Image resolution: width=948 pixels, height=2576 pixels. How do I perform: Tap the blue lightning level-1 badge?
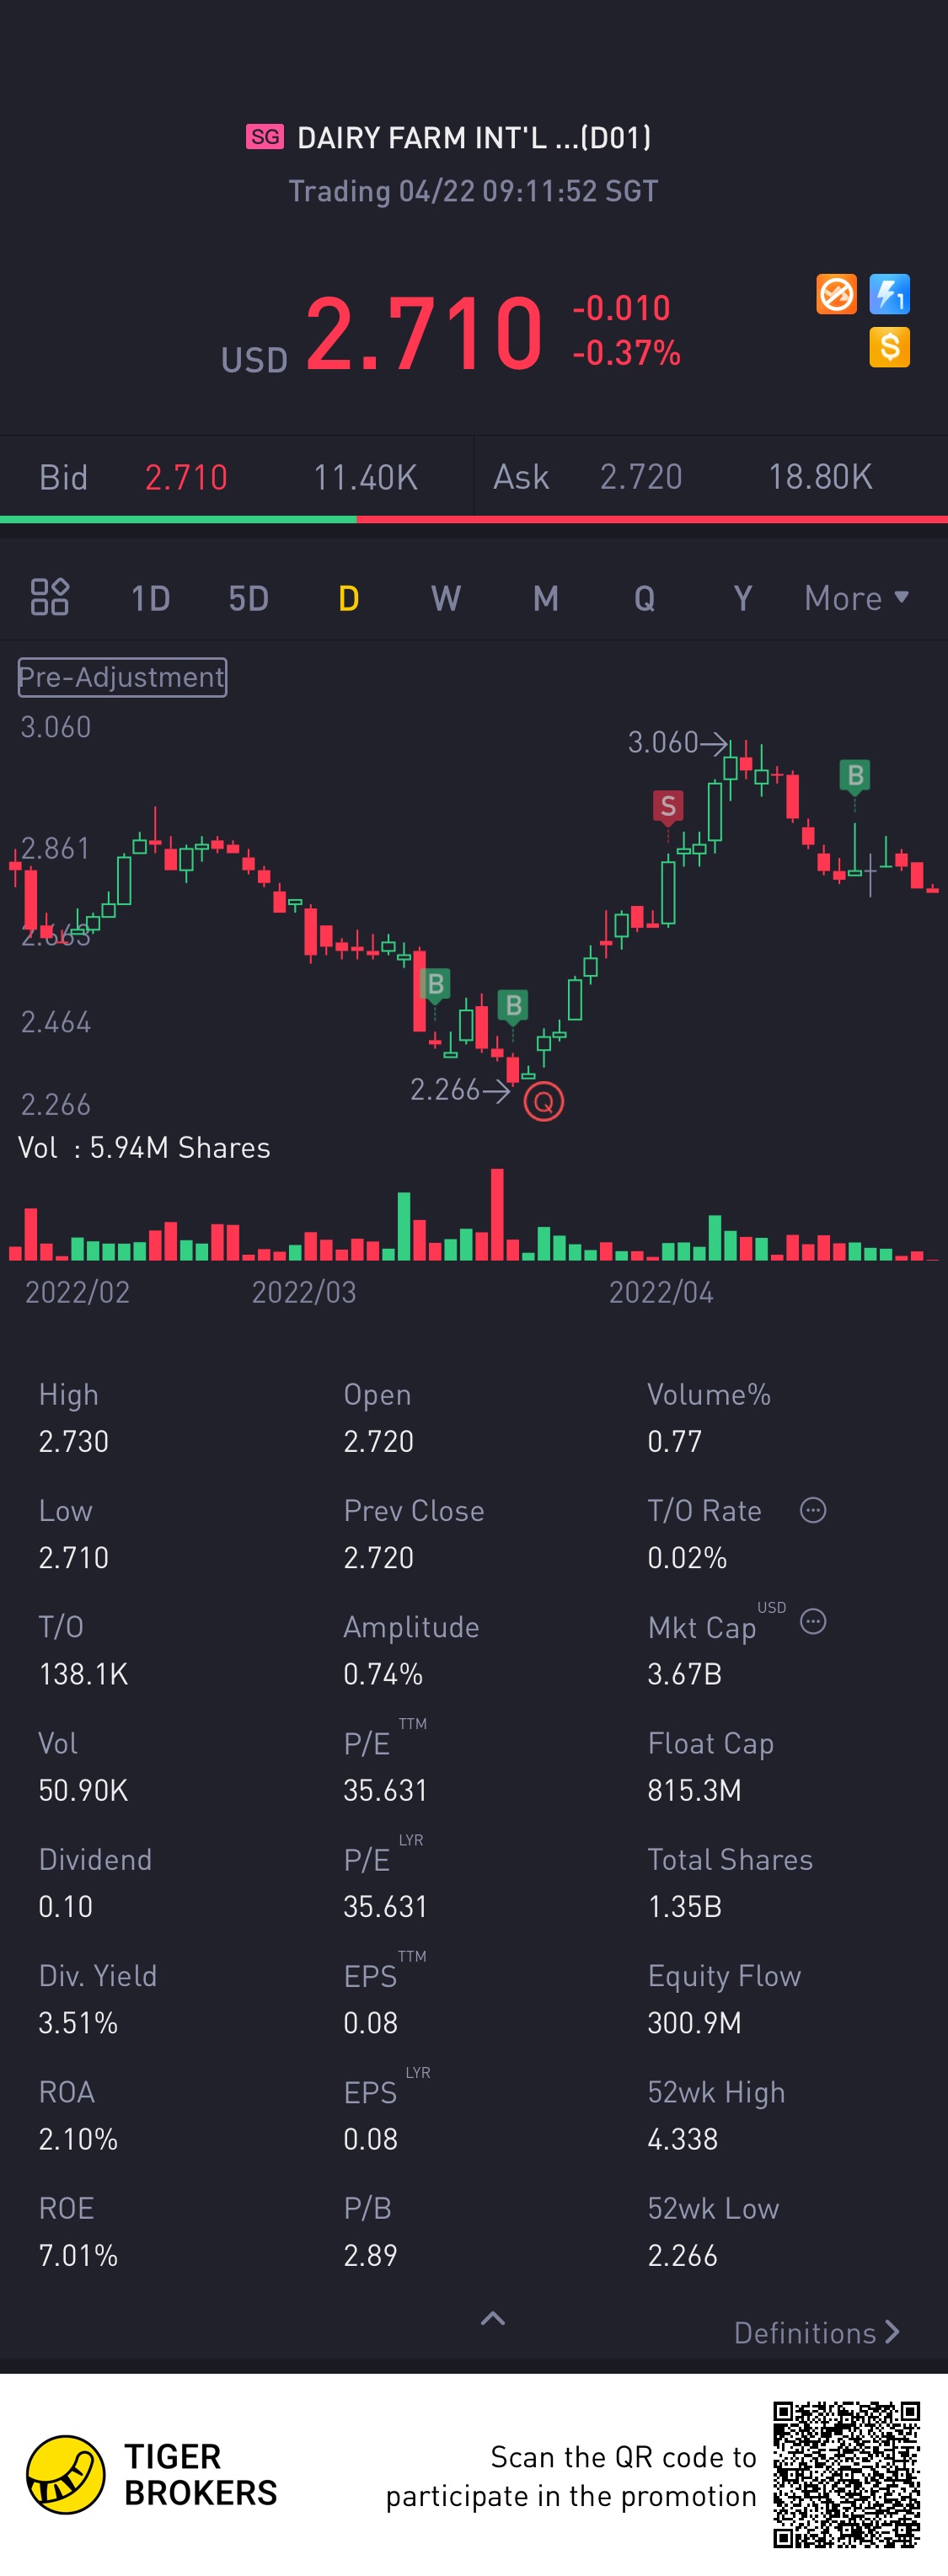point(889,294)
